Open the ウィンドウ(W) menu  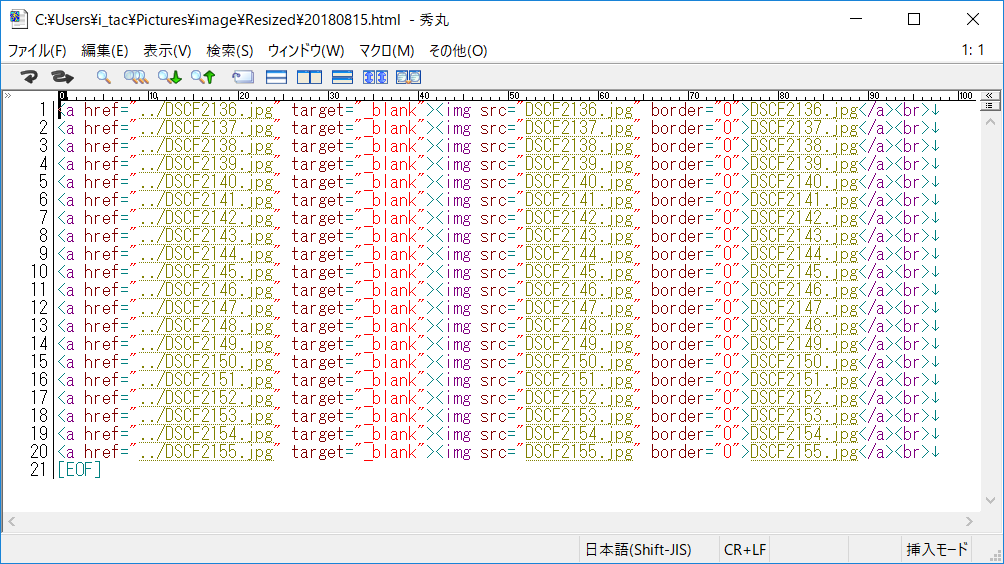tap(306, 51)
